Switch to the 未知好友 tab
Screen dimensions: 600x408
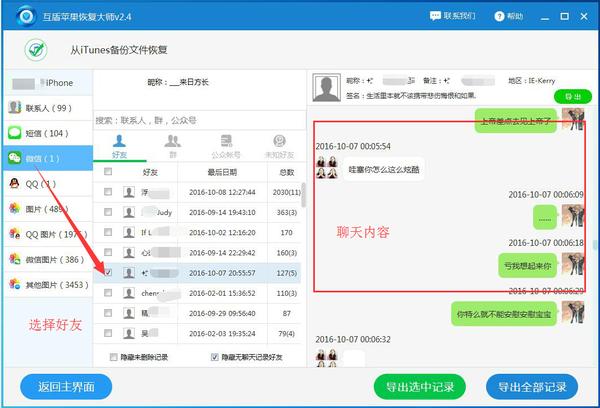point(279,147)
